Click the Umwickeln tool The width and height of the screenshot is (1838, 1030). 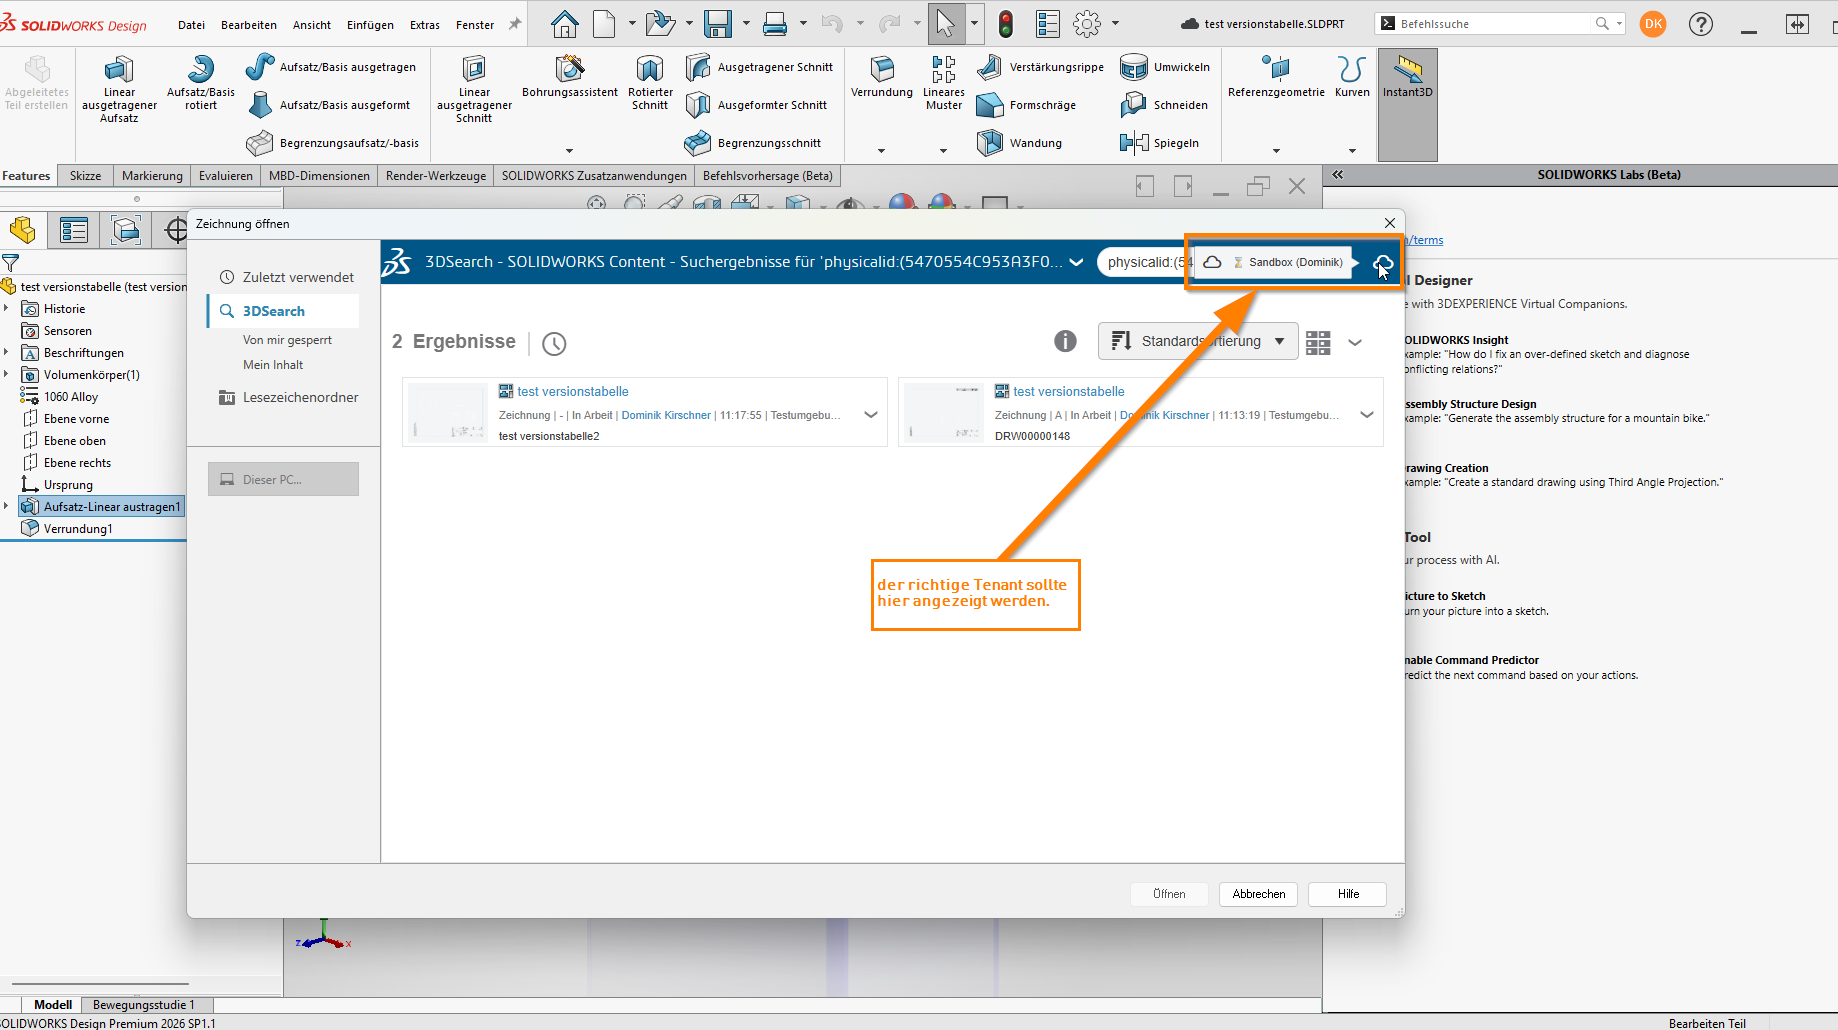tap(1166, 67)
